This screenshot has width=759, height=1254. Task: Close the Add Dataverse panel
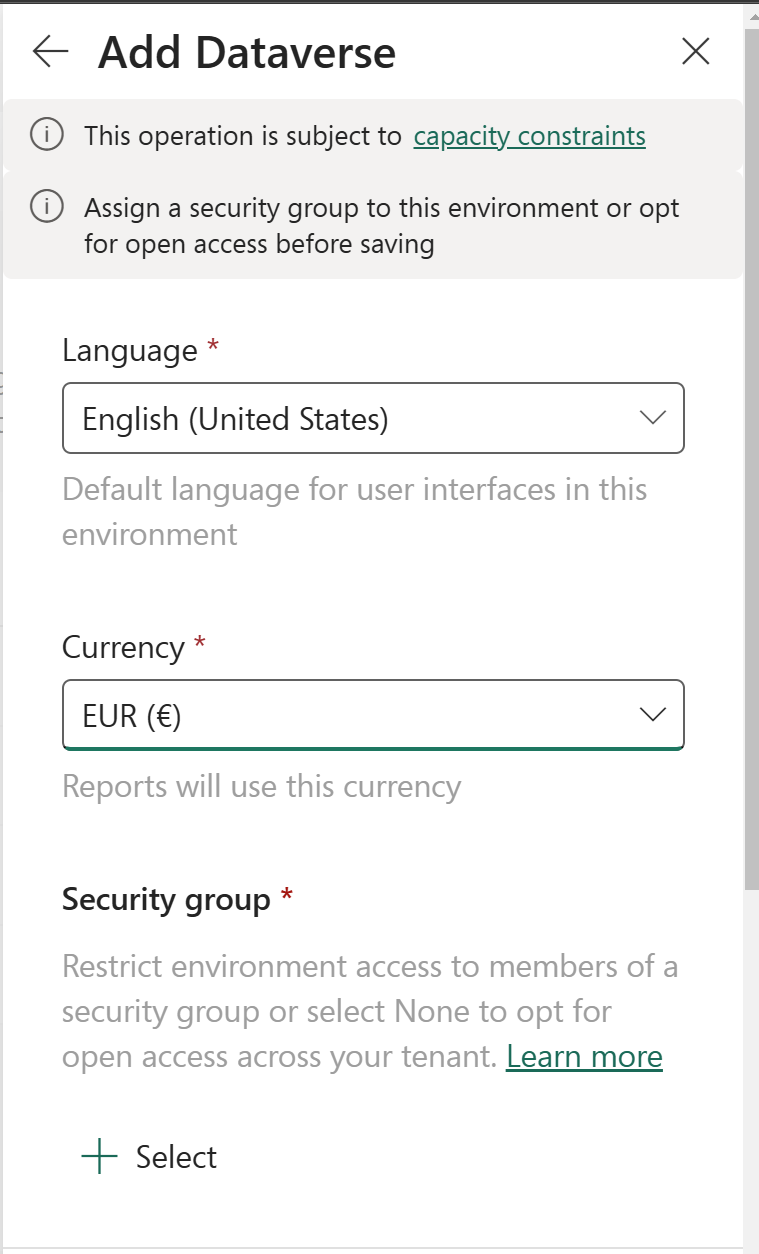[x=695, y=51]
